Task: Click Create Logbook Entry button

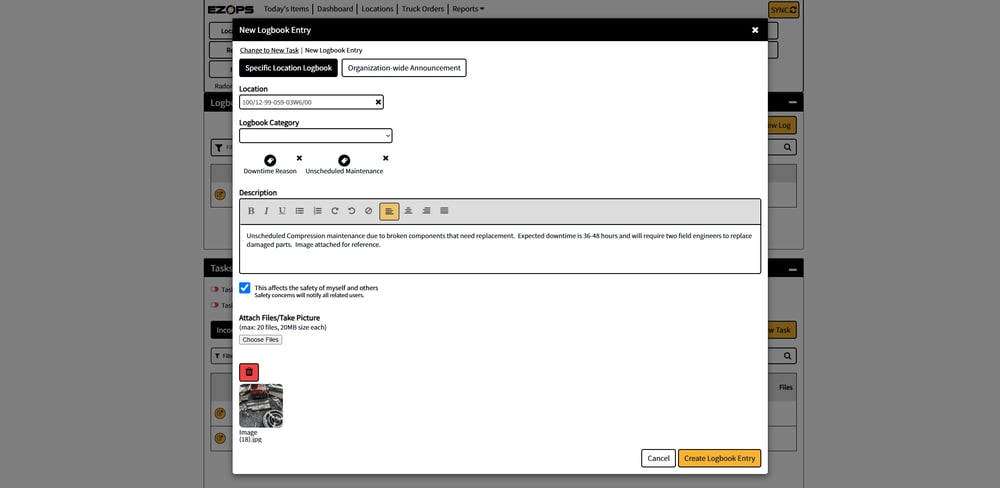Action: pos(719,458)
